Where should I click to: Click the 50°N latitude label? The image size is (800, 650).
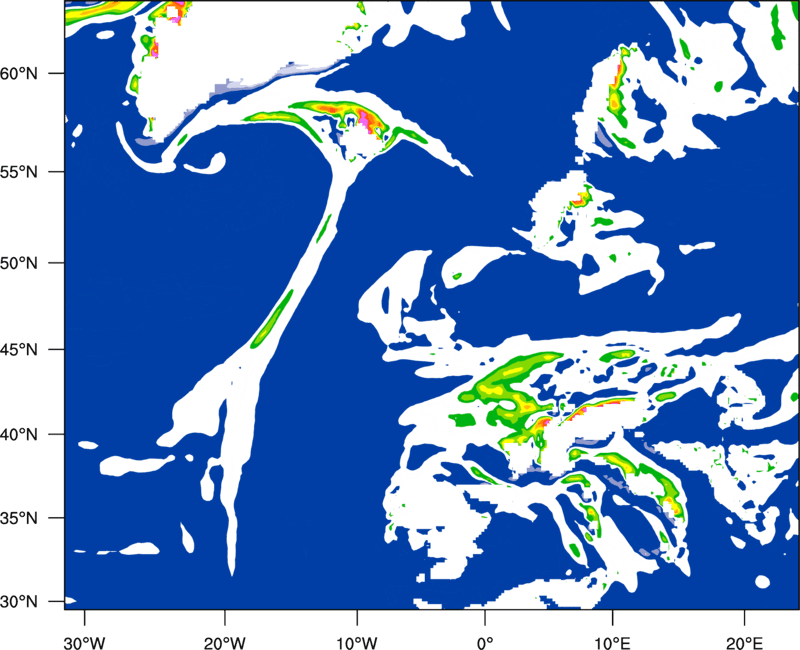(x=19, y=263)
